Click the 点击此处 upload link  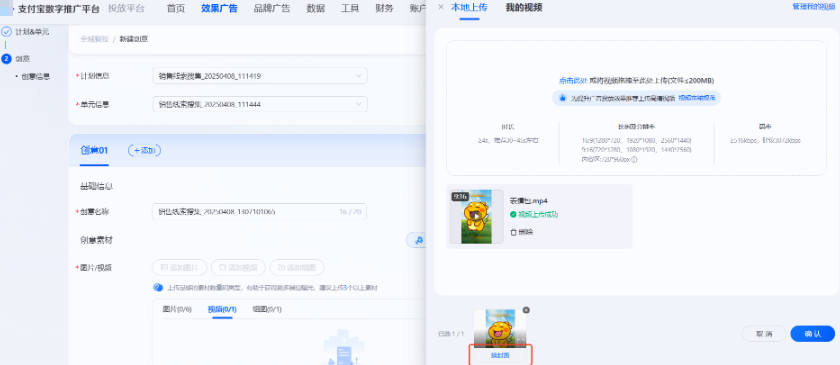[x=573, y=80]
